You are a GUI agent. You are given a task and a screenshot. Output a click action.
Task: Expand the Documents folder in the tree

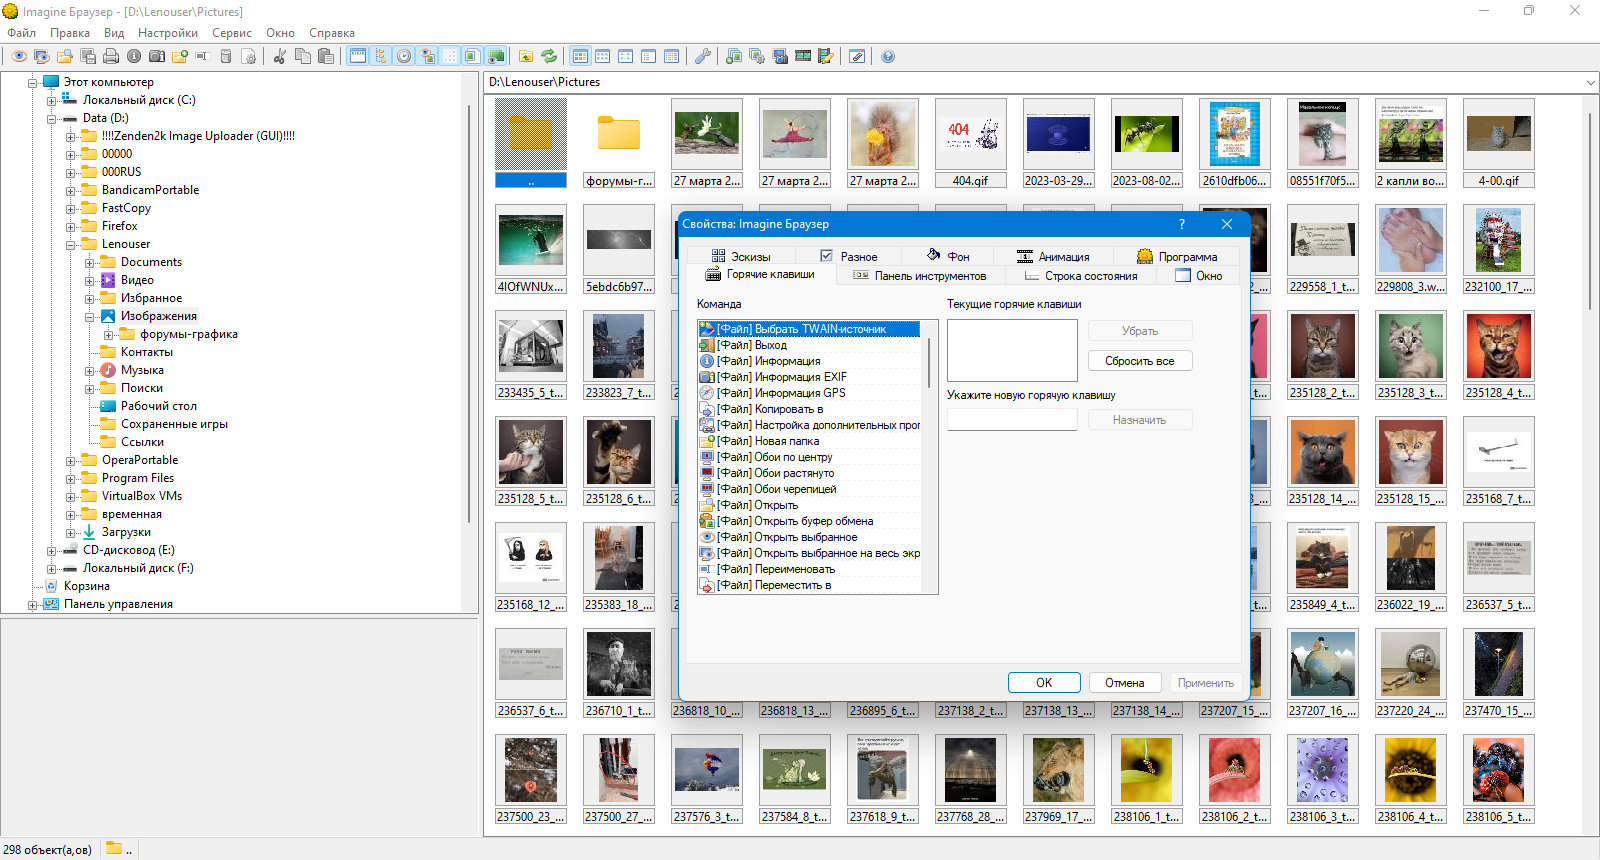click(x=89, y=262)
